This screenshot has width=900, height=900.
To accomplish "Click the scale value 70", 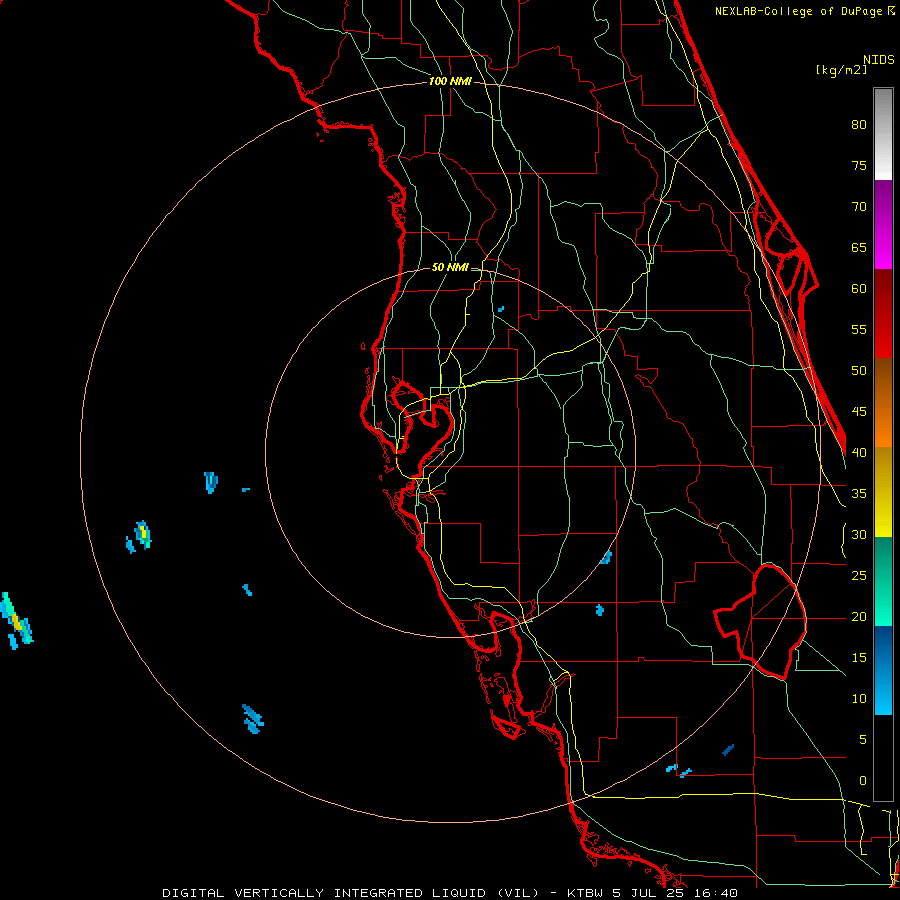I will [x=859, y=206].
